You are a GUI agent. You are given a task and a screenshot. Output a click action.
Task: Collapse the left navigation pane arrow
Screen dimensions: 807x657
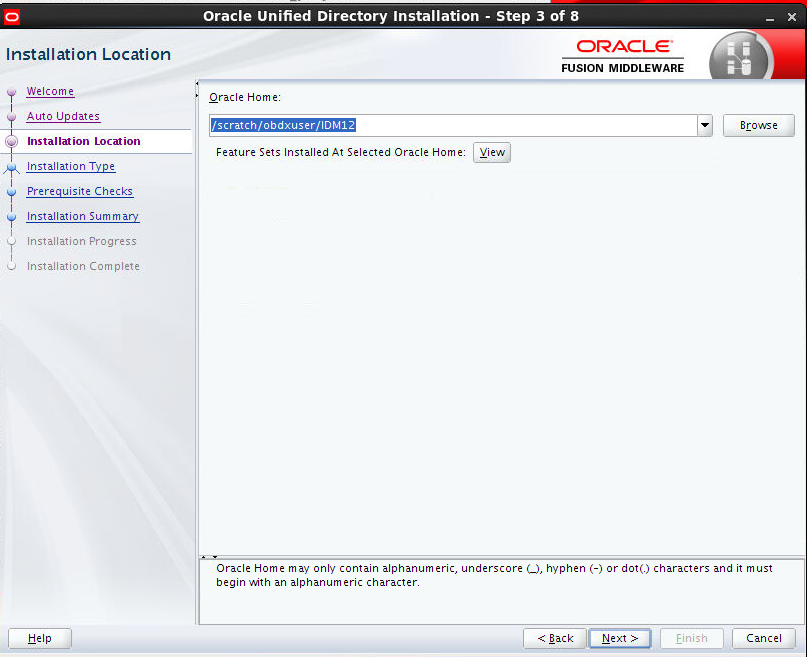[197, 83]
